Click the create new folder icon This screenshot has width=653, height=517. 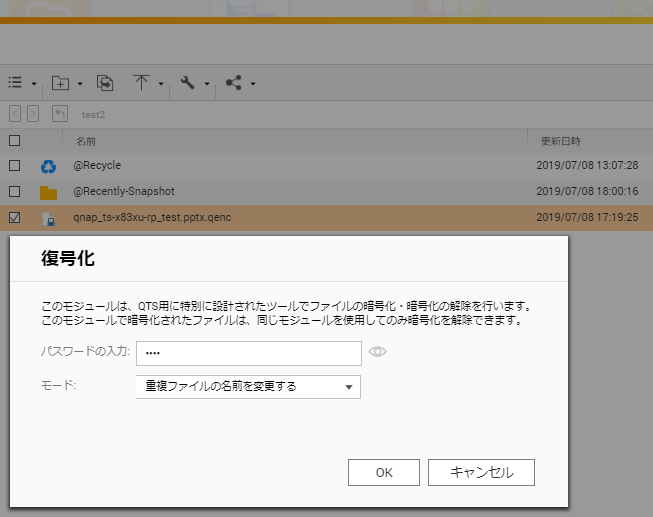(60, 83)
